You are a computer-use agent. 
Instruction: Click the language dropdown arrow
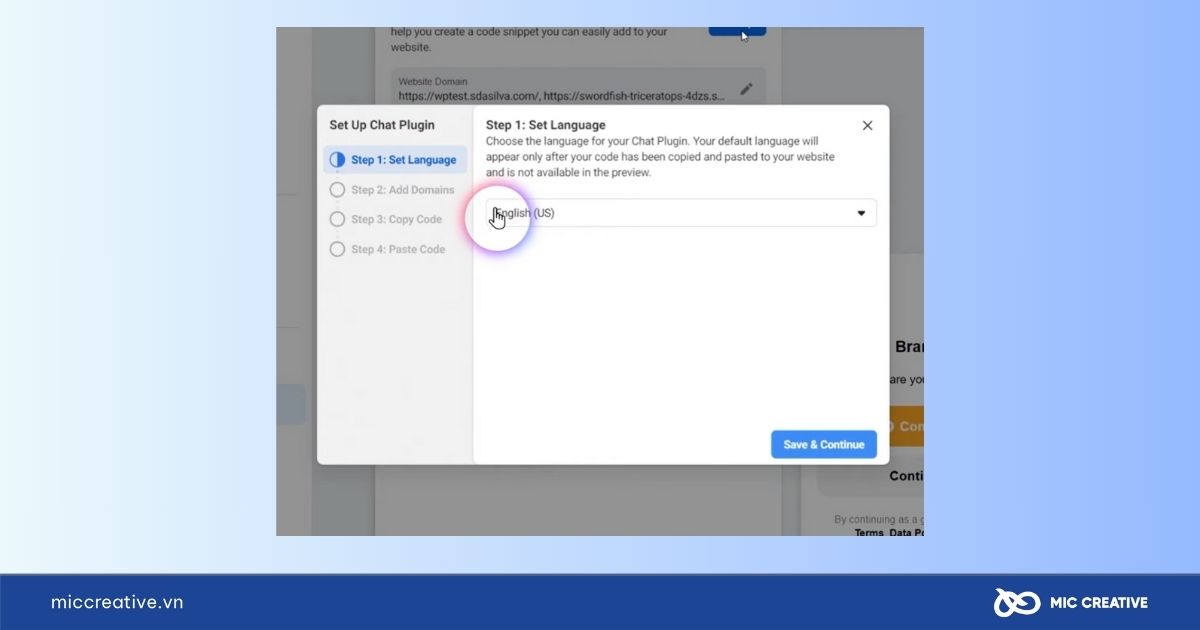pos(861,213)
